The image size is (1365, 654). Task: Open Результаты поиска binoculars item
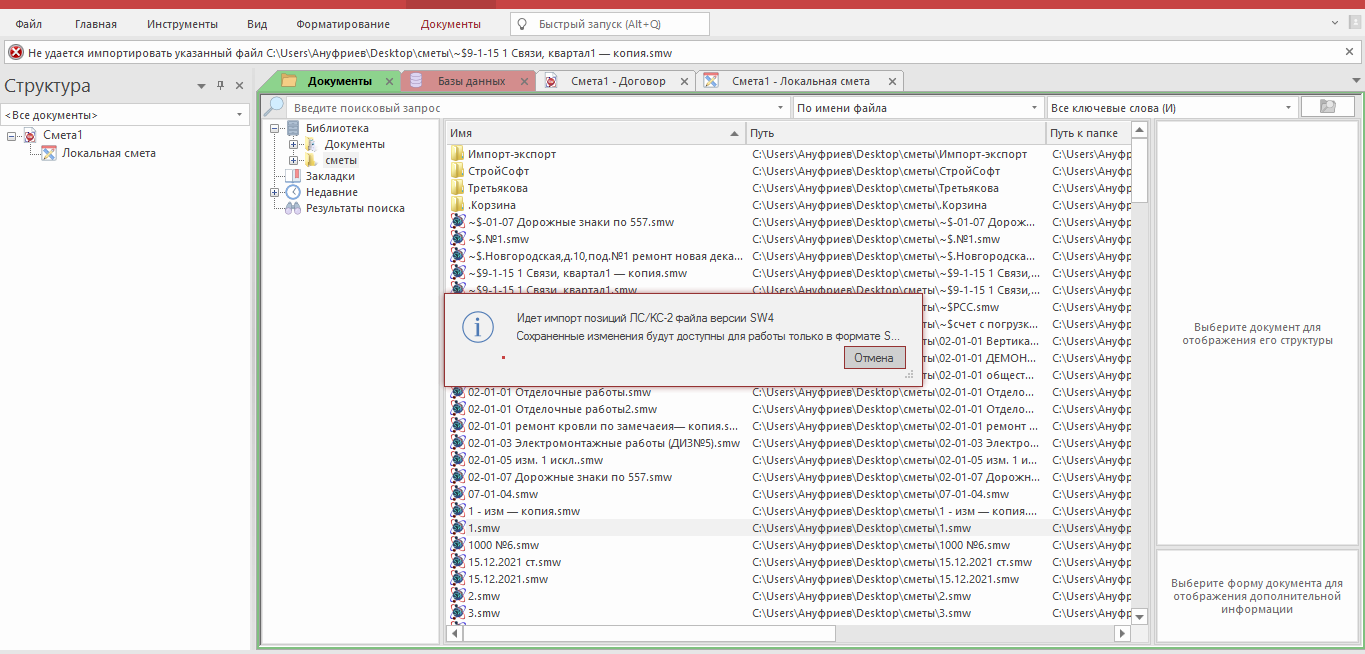pyautogui.click(x=355, y=208)
